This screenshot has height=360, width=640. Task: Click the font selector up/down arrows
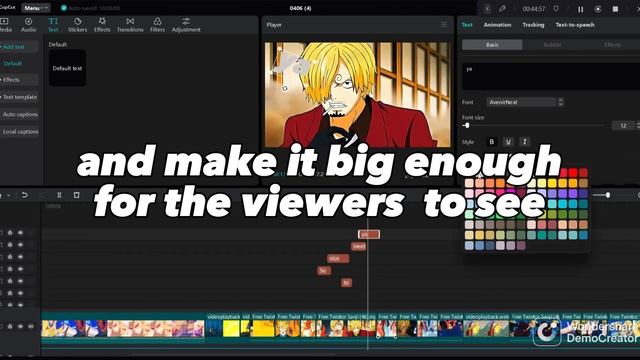click(561, 102)
